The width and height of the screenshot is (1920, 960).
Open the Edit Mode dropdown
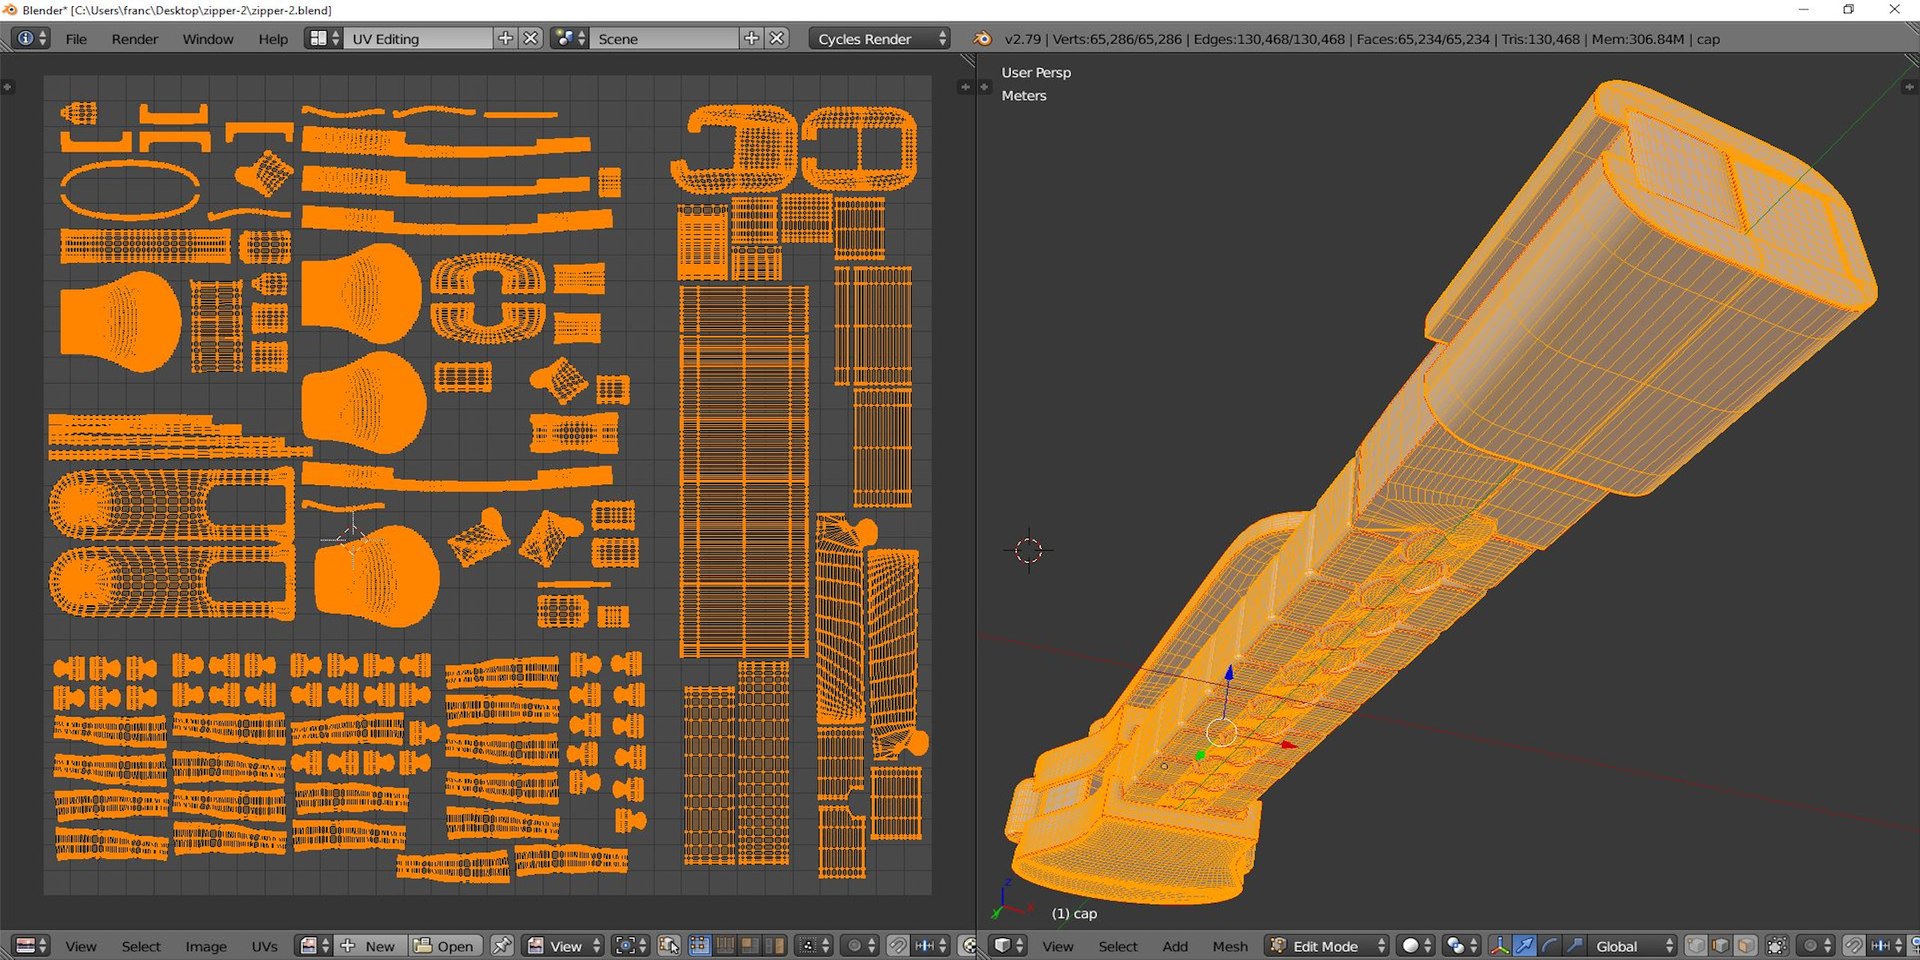1327,945
